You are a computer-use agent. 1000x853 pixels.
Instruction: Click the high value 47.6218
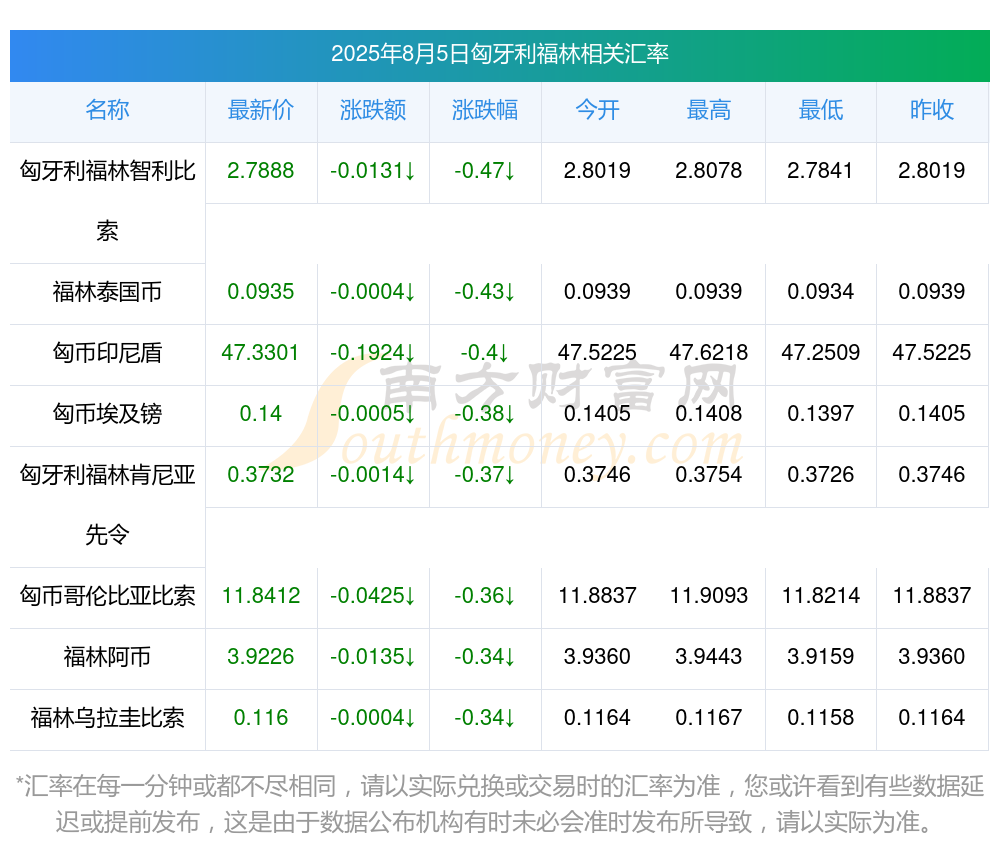tap(709, 353)
